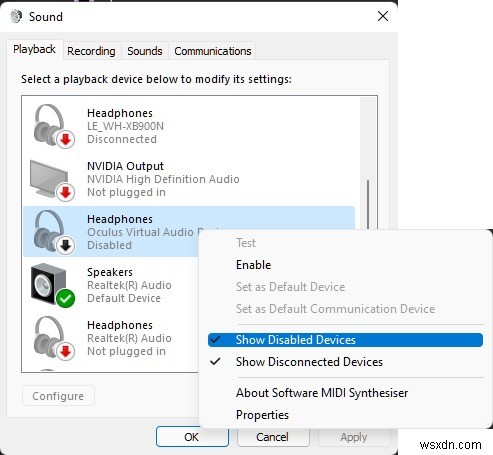Click the Realtek Speakers device icon
This screenshot has height=455, width=493.
53,285
